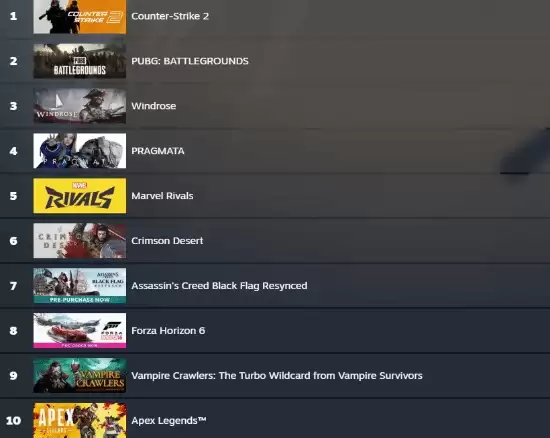Click the Windrose game title
This screenshot has height=438, width=550.
(x=154, y=106)
